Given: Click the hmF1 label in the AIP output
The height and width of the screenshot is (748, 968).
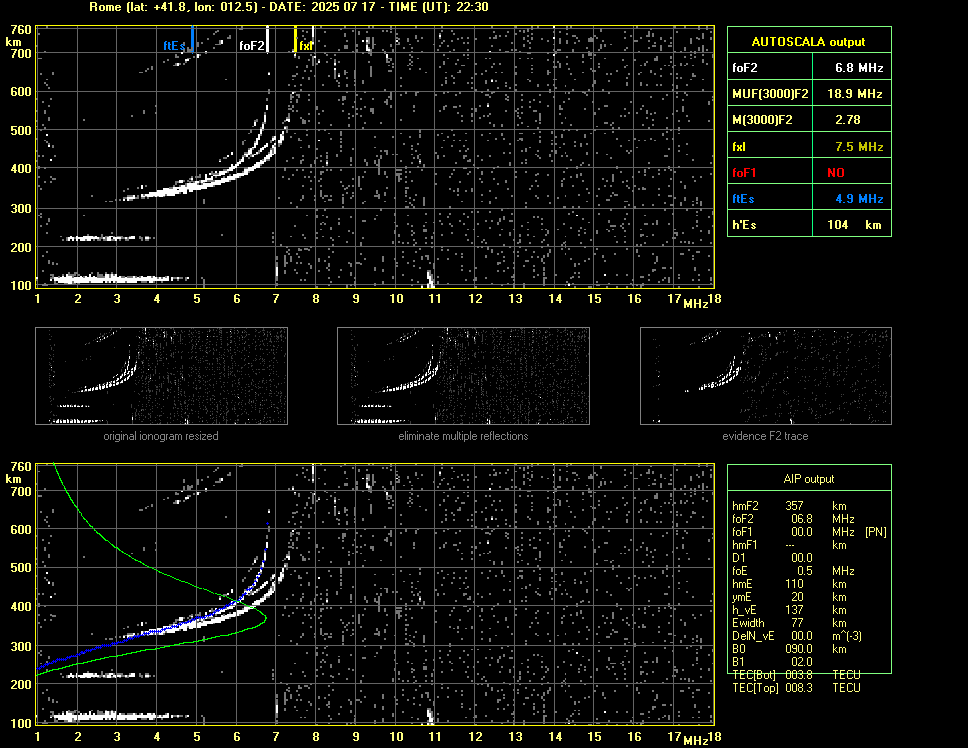Looking at the screenshot, I should (x=745, y=545).
